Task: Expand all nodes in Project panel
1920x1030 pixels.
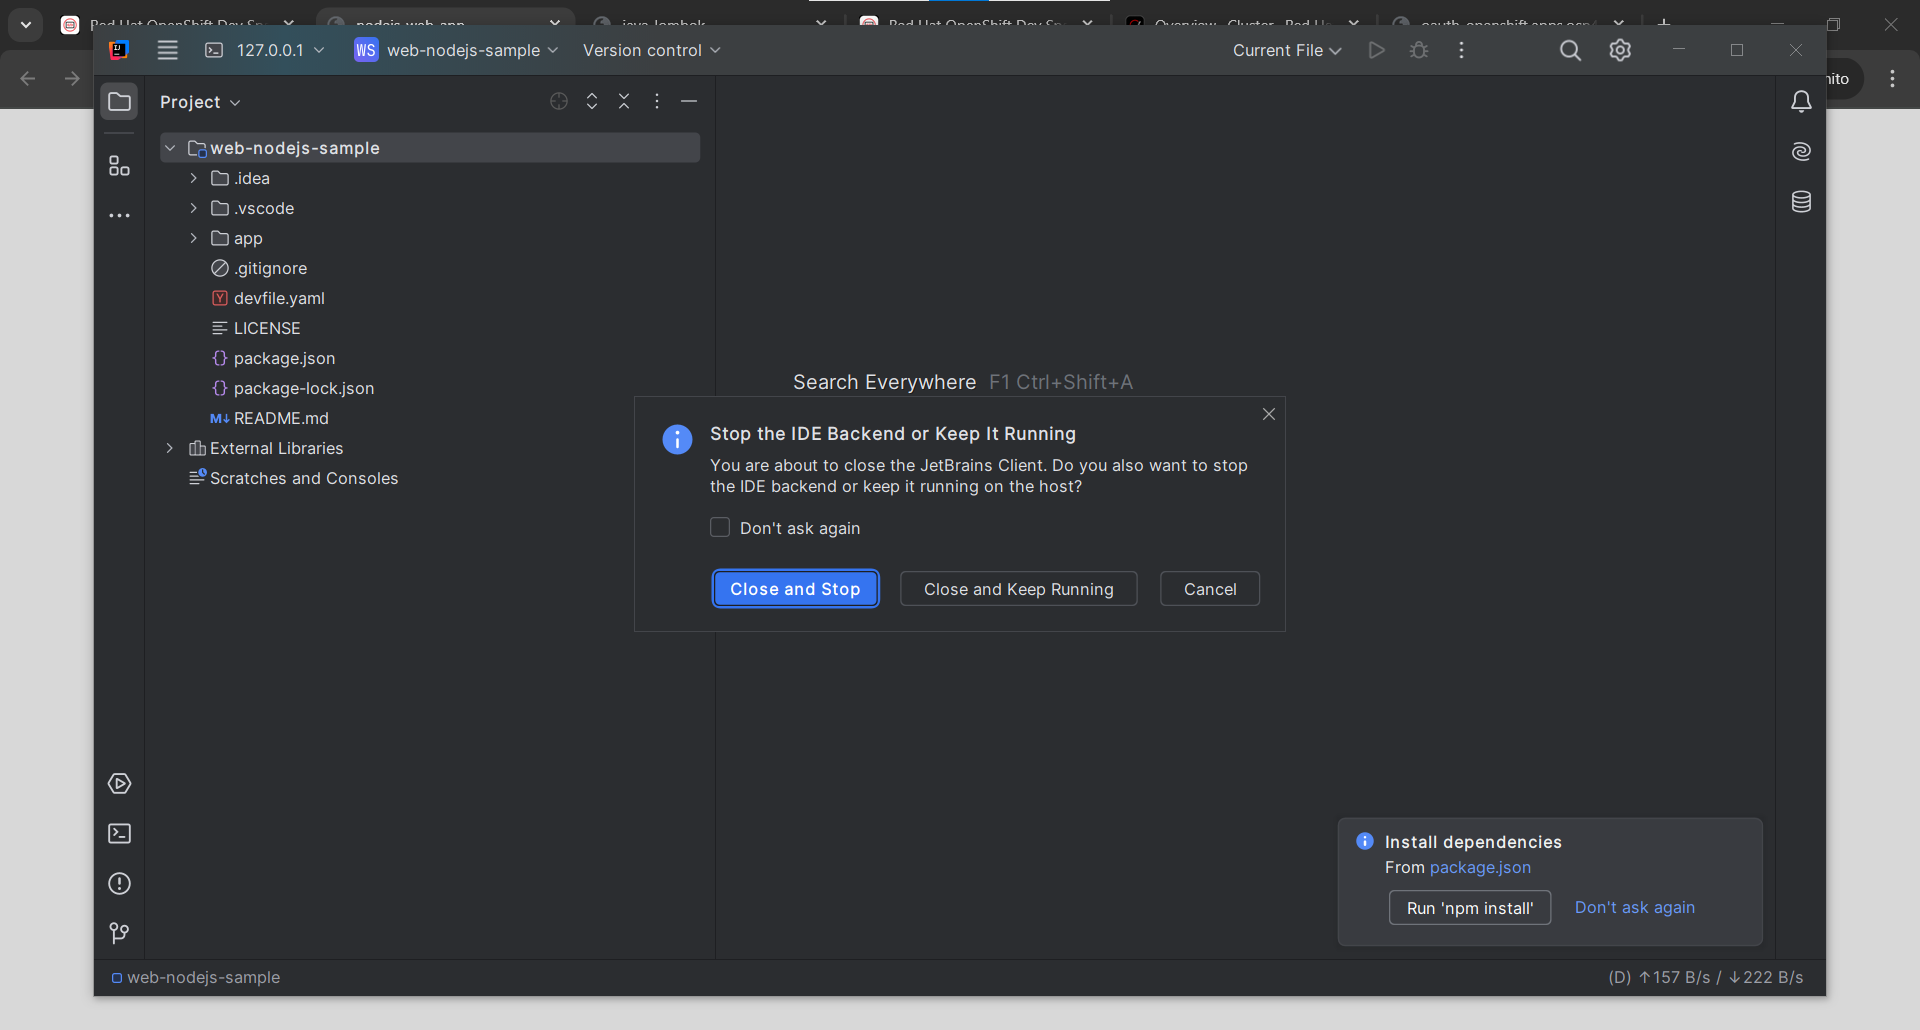Action: [x=592, y=101]
